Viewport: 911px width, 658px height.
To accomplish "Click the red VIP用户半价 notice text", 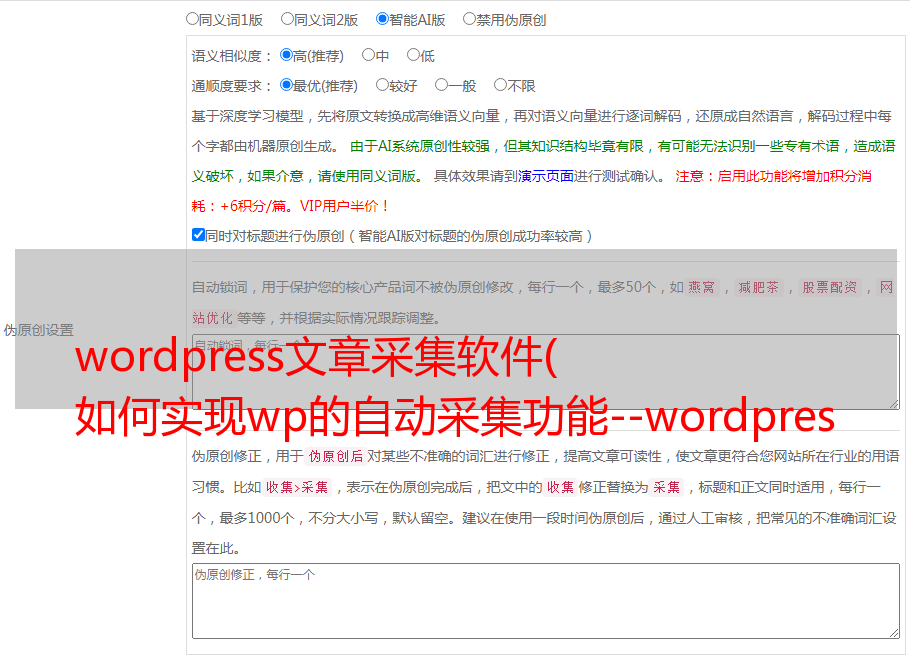I will click(344, 206).
